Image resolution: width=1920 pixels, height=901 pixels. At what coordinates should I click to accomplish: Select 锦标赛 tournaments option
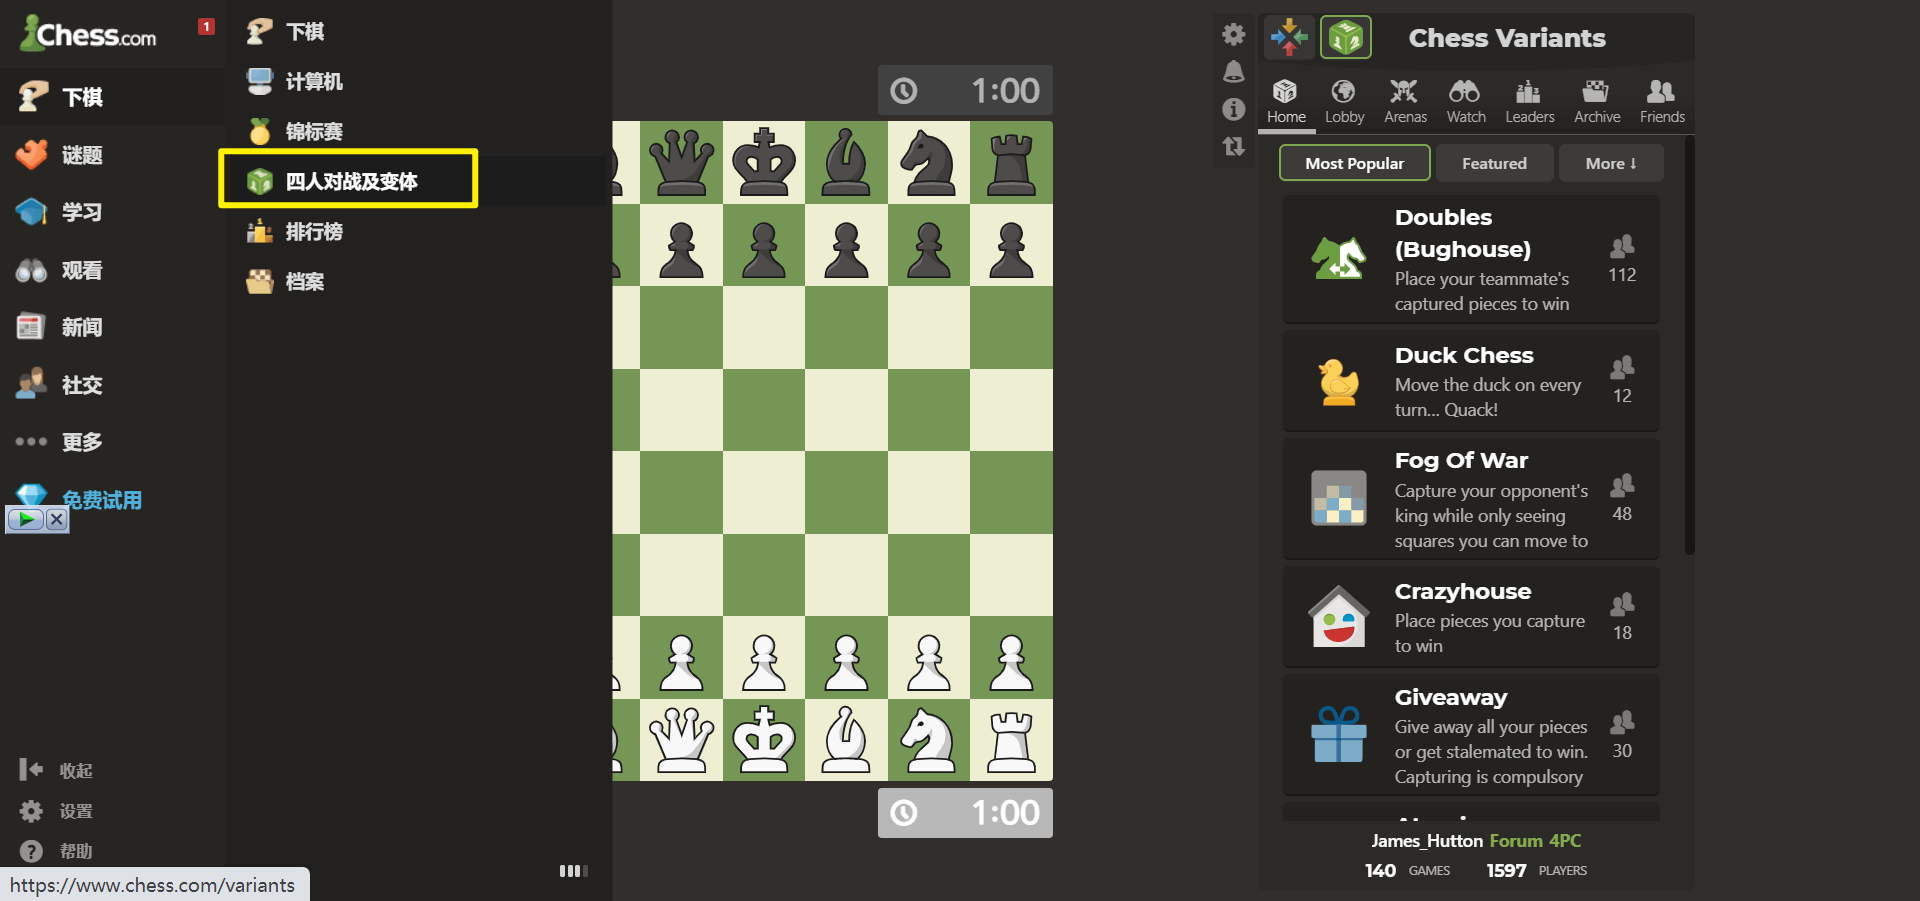(295, 132)
